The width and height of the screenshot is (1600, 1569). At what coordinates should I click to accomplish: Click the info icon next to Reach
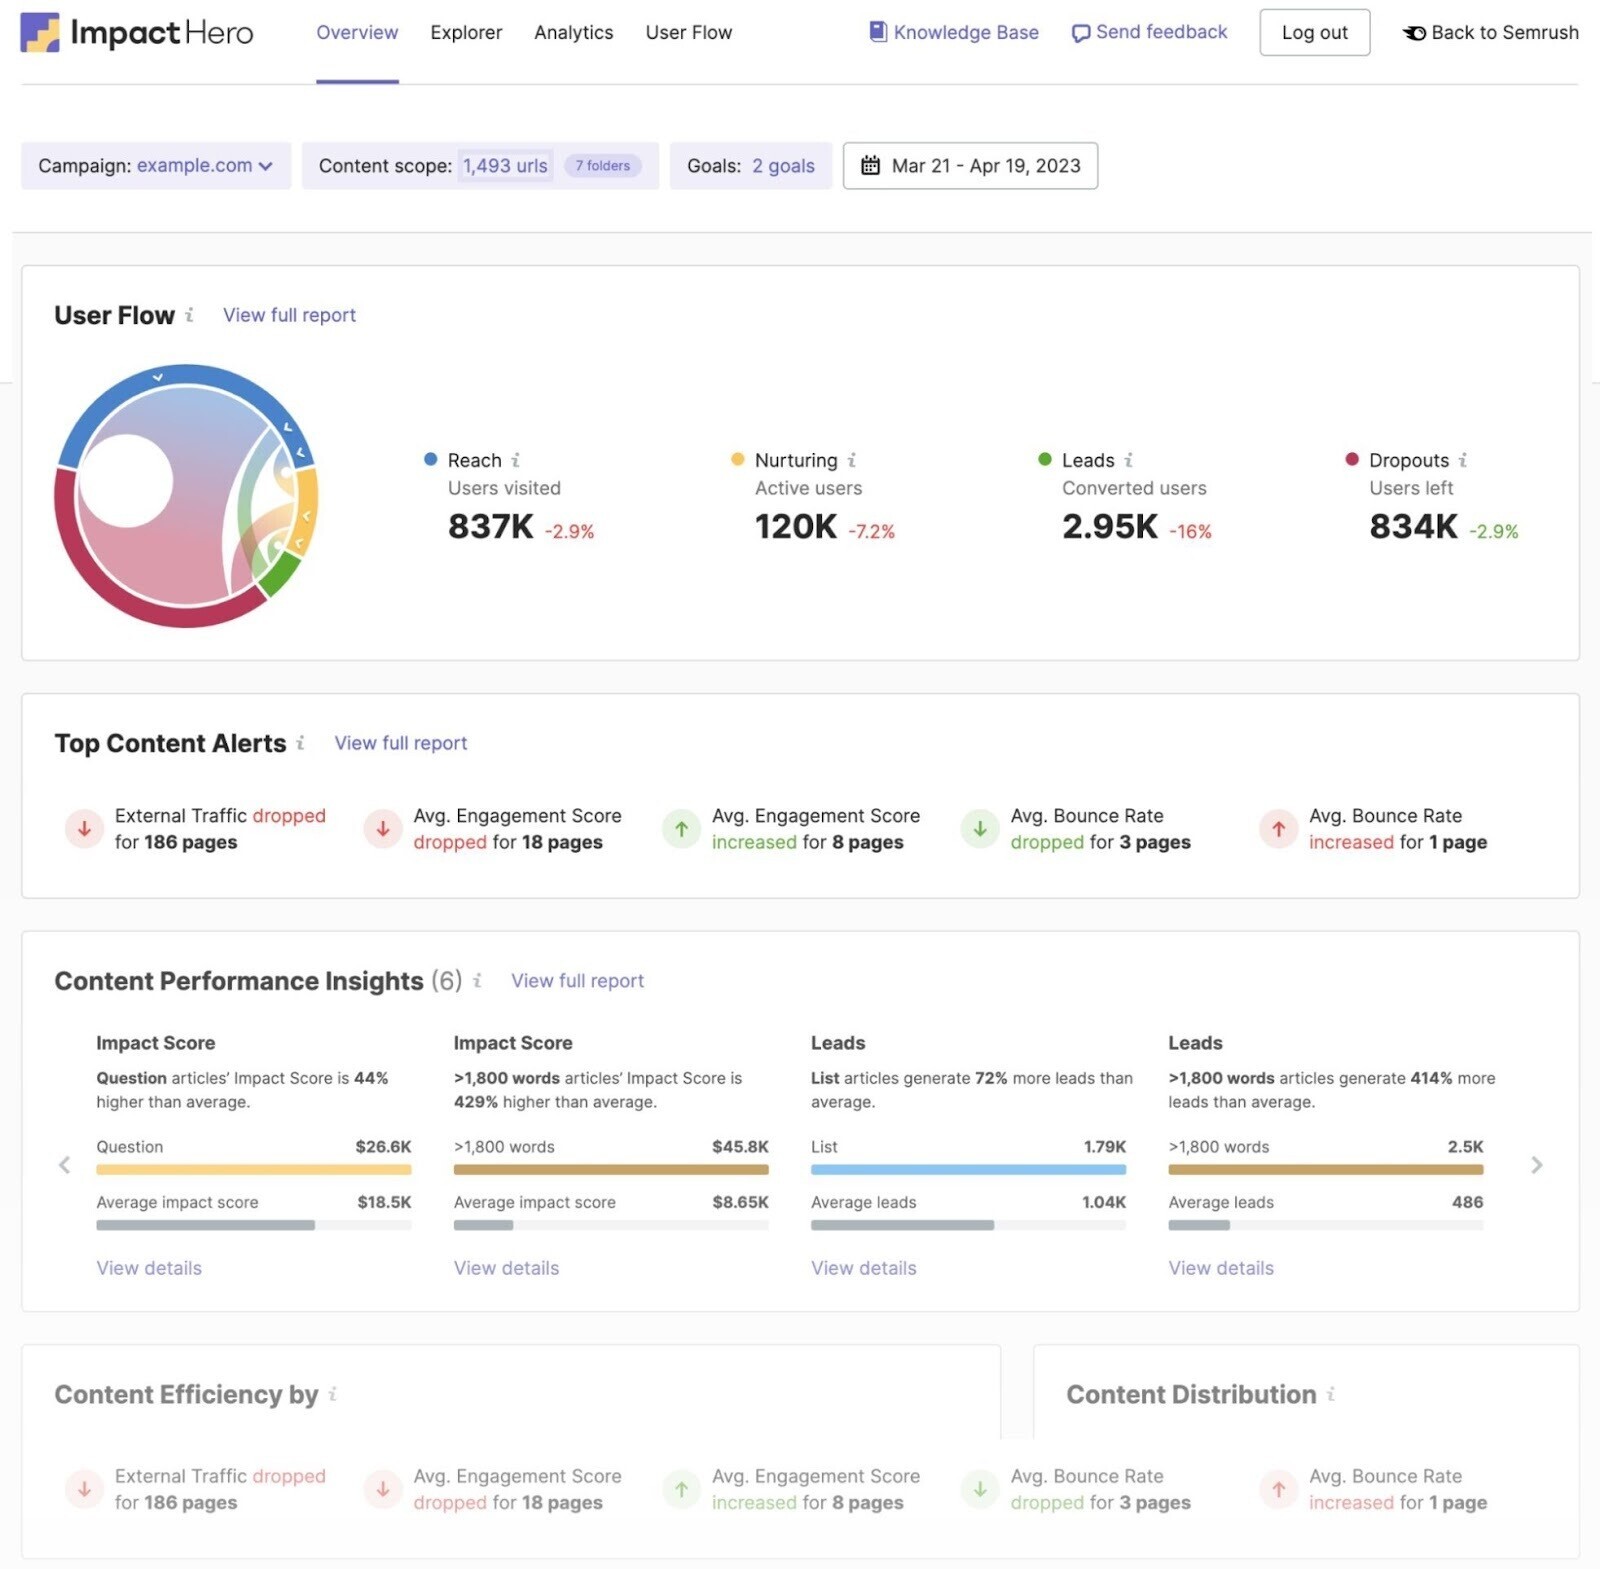517,460
